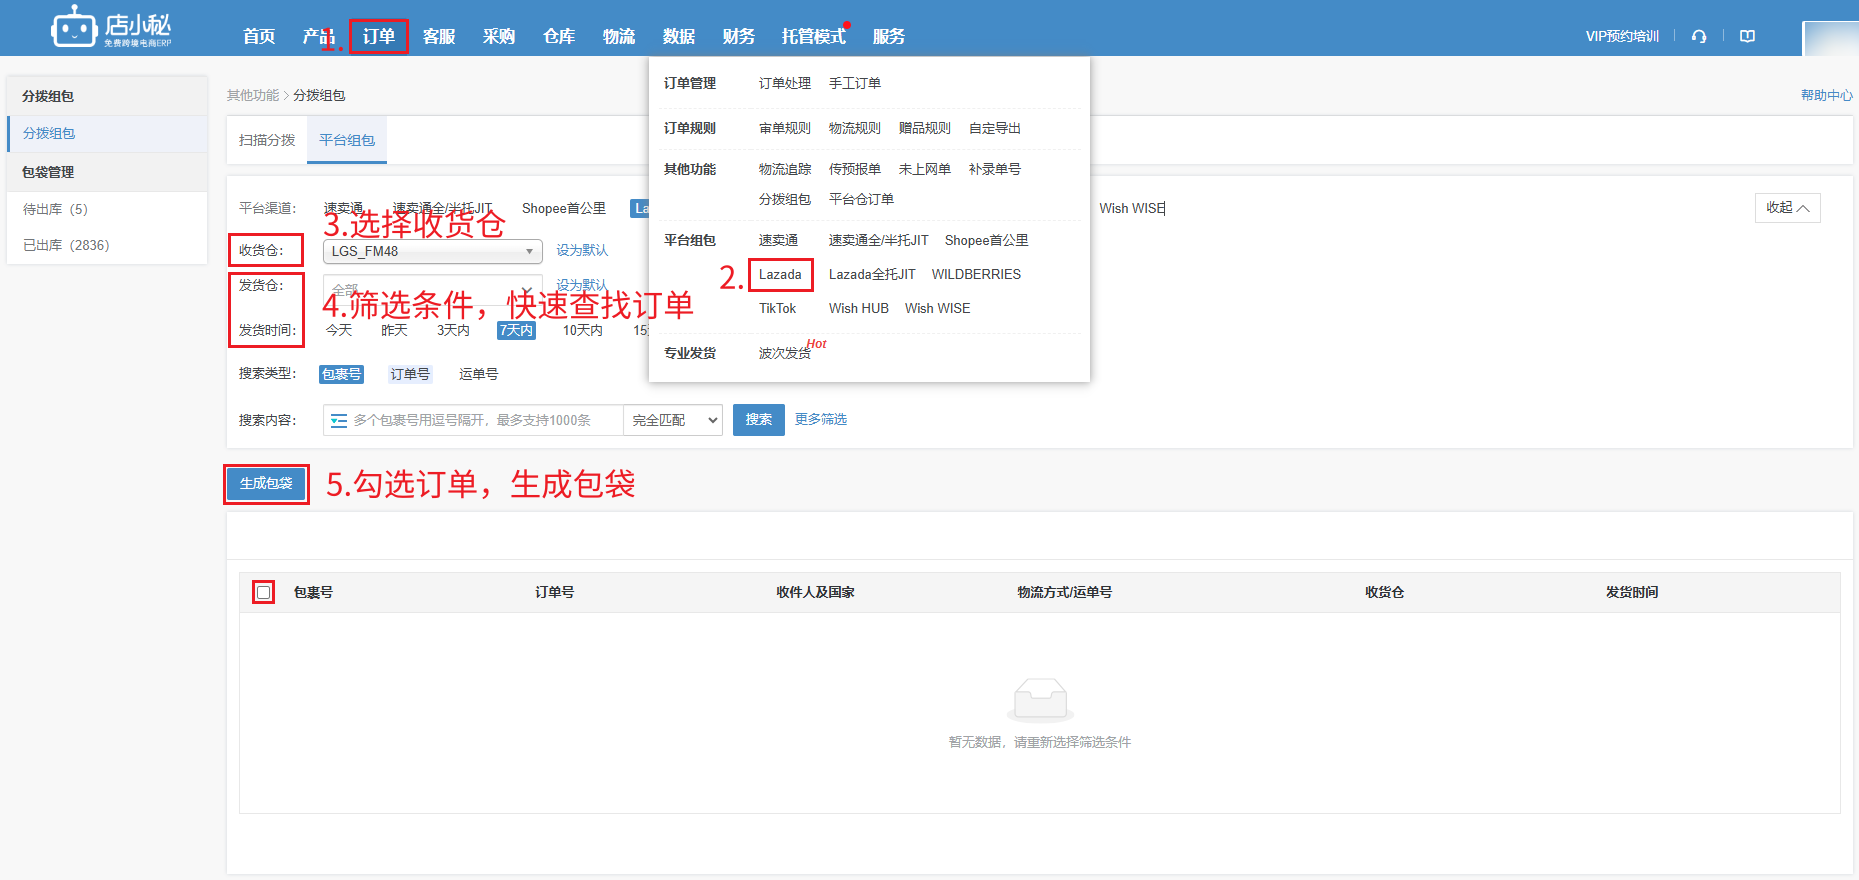Choose 物流追踪 in dropdown menu

(785, 169)
